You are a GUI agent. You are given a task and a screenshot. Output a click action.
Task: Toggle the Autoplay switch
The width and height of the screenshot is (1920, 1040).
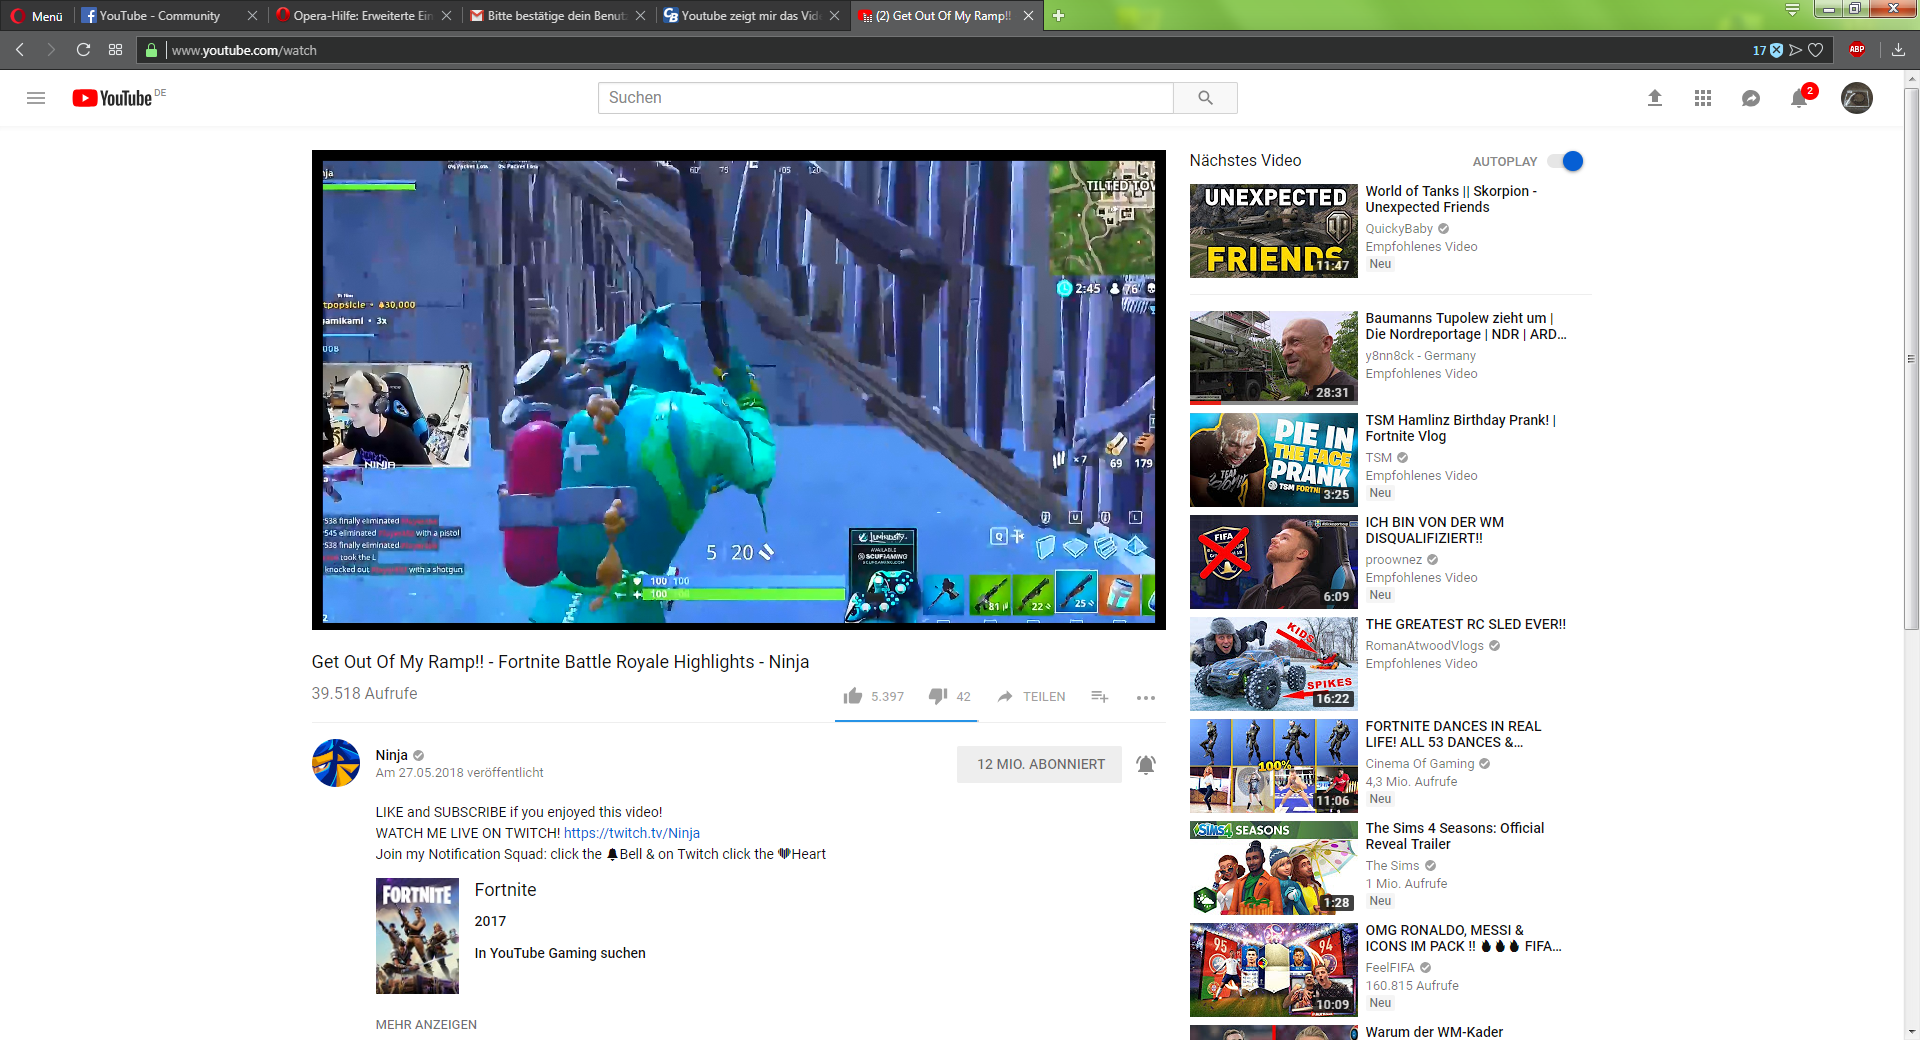[x=1565, y=161]
